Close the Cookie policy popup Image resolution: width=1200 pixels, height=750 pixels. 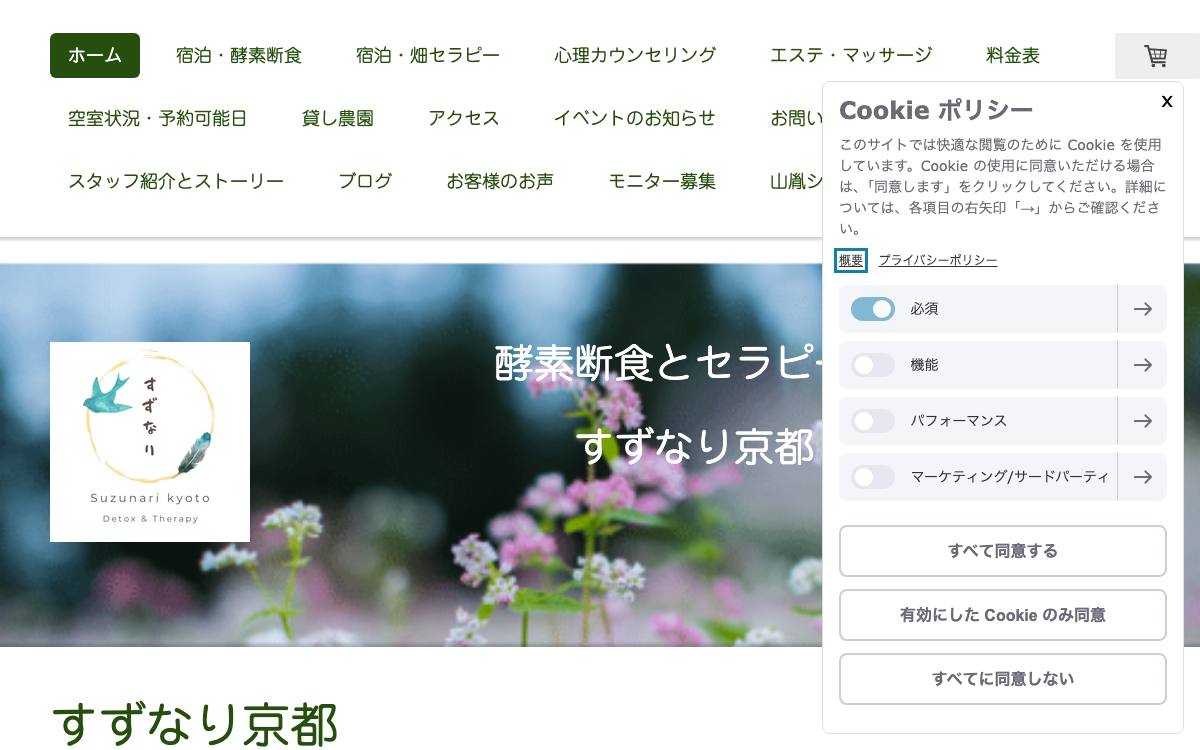[x=1166, y=101]
